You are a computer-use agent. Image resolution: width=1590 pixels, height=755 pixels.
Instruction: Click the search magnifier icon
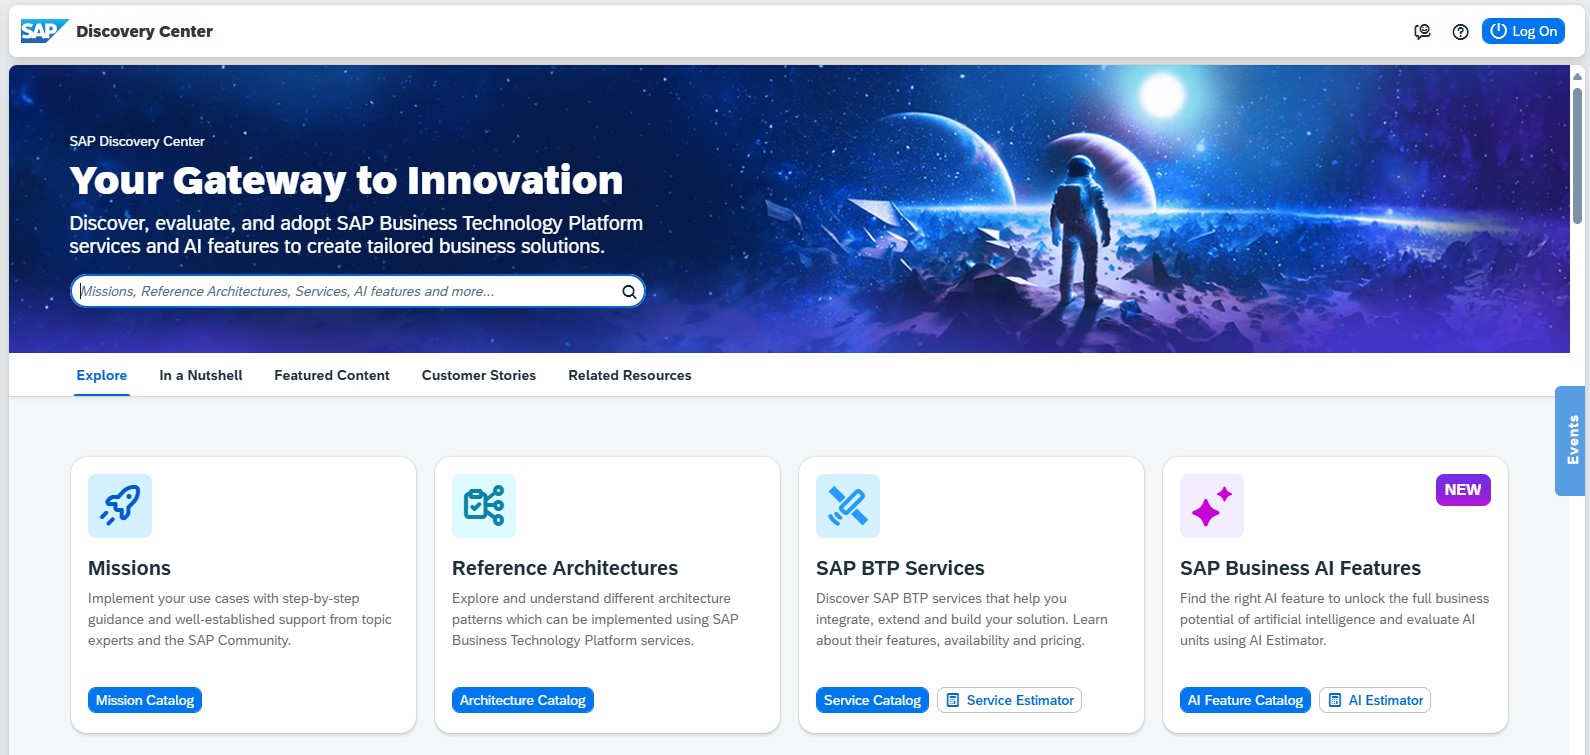(x=629, y=292)
